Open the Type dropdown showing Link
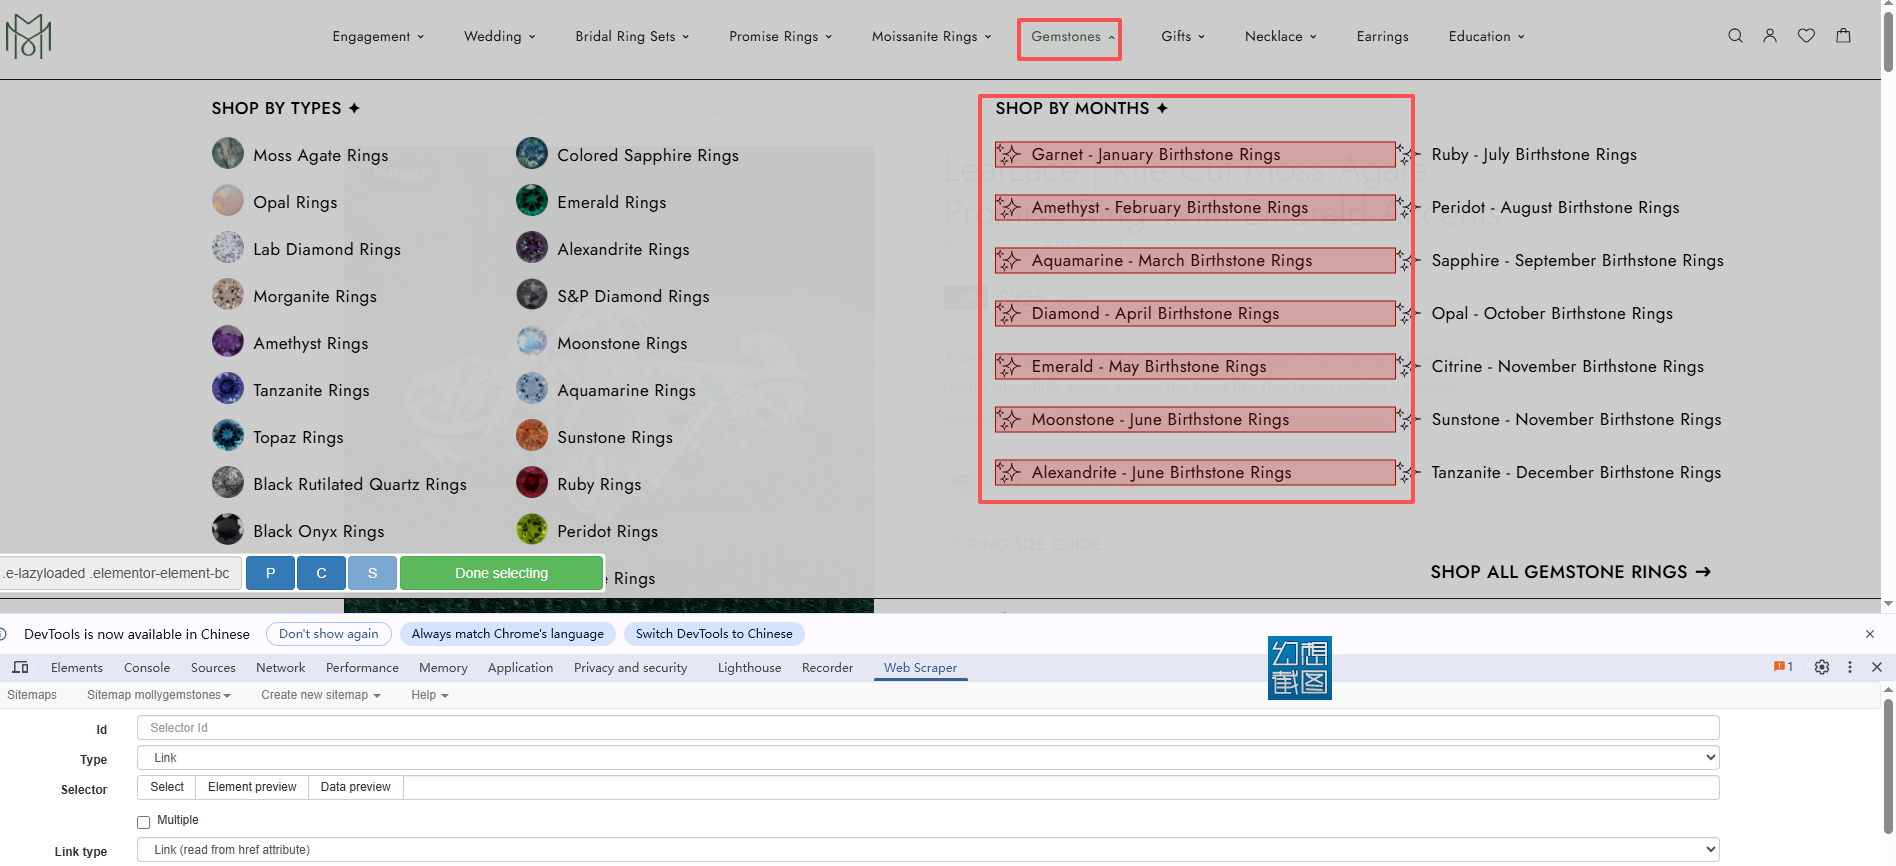Image resolution: width=1896 pixels, height=866 pixels. click(x=927, y=758)
